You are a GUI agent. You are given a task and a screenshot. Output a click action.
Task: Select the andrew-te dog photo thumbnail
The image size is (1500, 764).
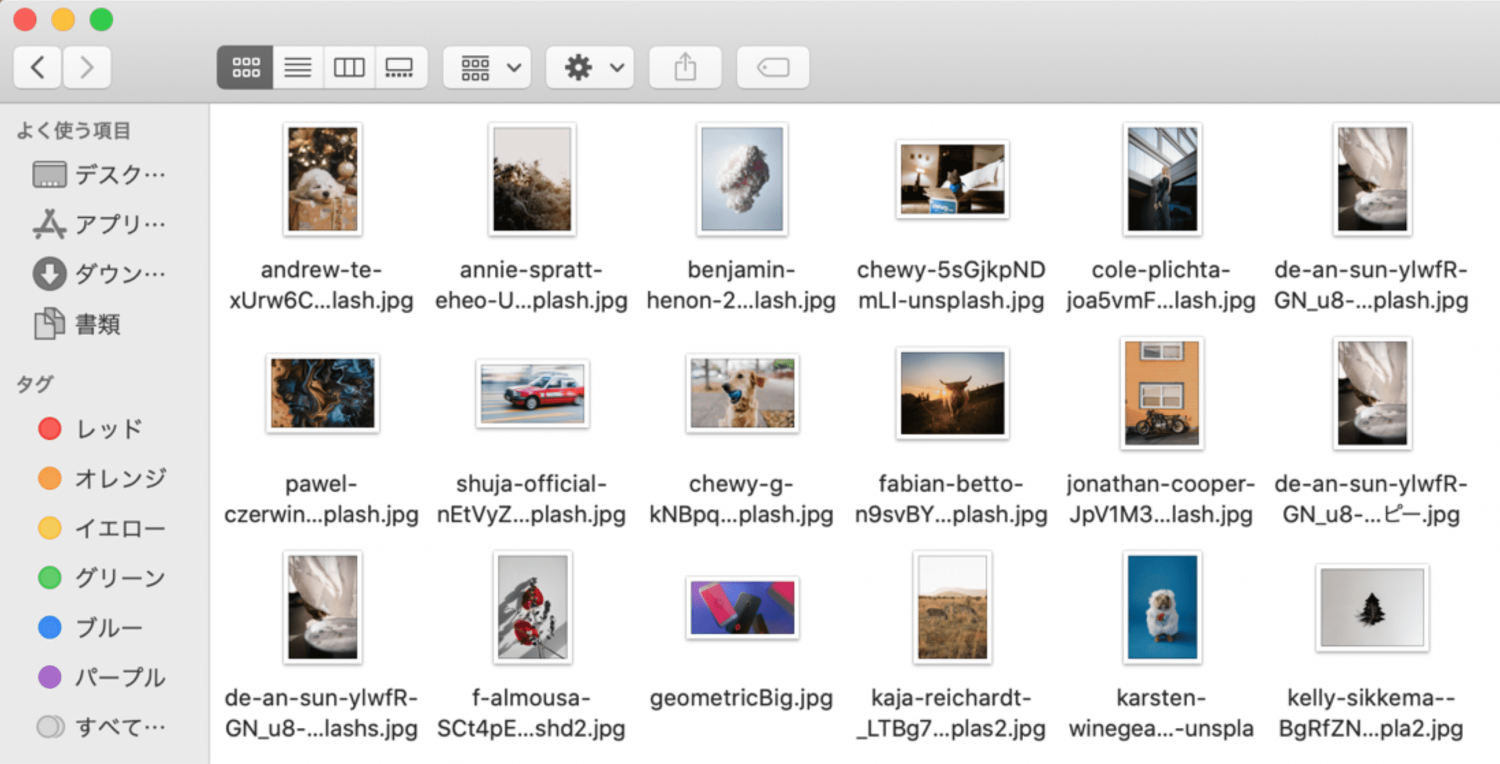pyautogui.click(x=322, y=179)
